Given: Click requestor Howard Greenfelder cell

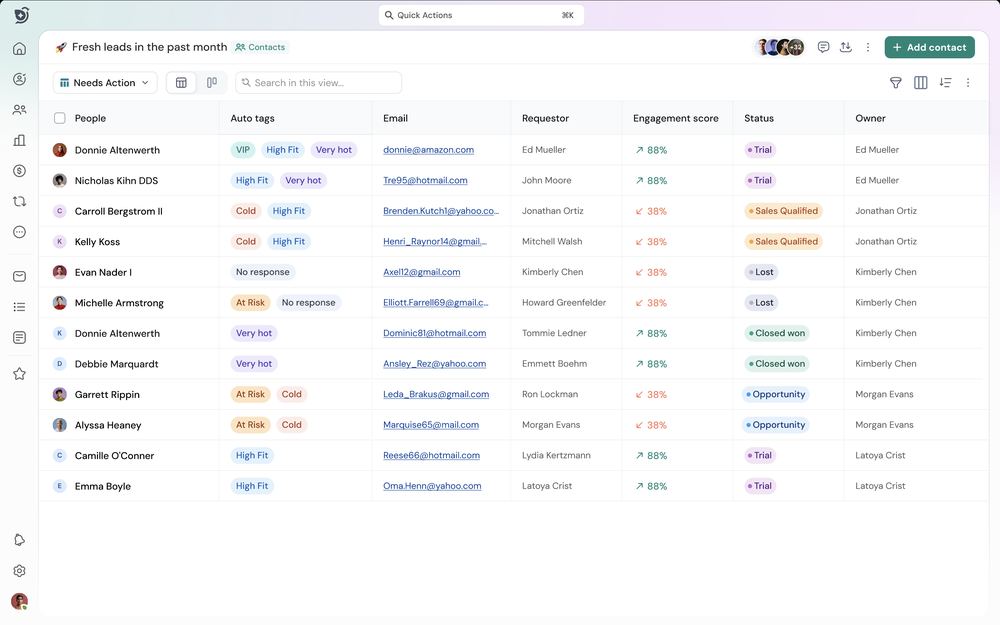Looking at the screenshot, I should pos(564,303).
